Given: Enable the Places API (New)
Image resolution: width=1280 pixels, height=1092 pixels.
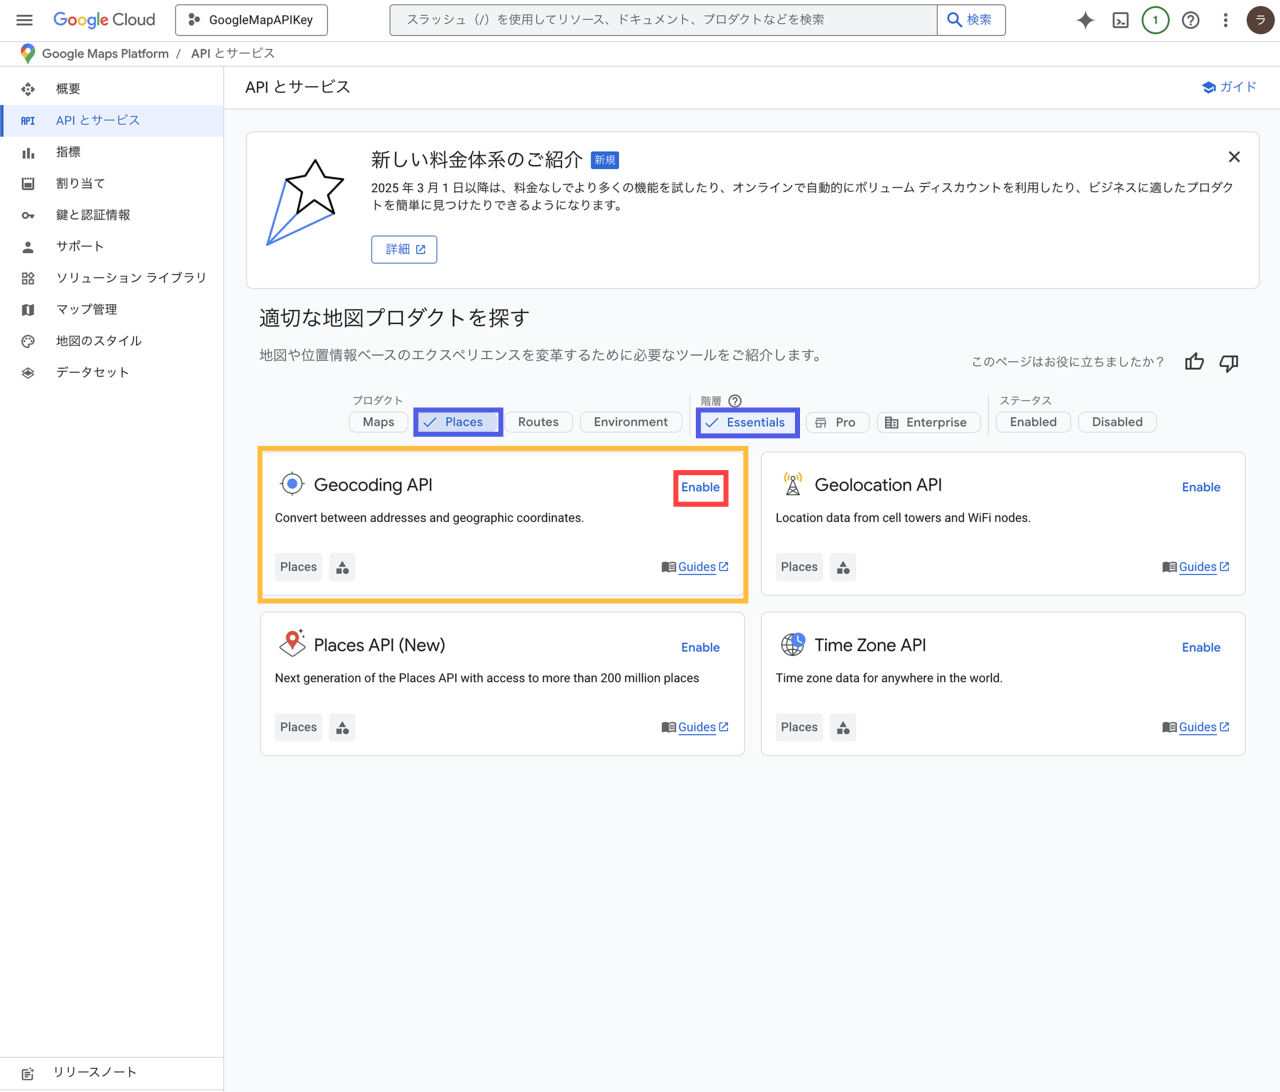Looking at the screenshot, I should pos(700,648).
